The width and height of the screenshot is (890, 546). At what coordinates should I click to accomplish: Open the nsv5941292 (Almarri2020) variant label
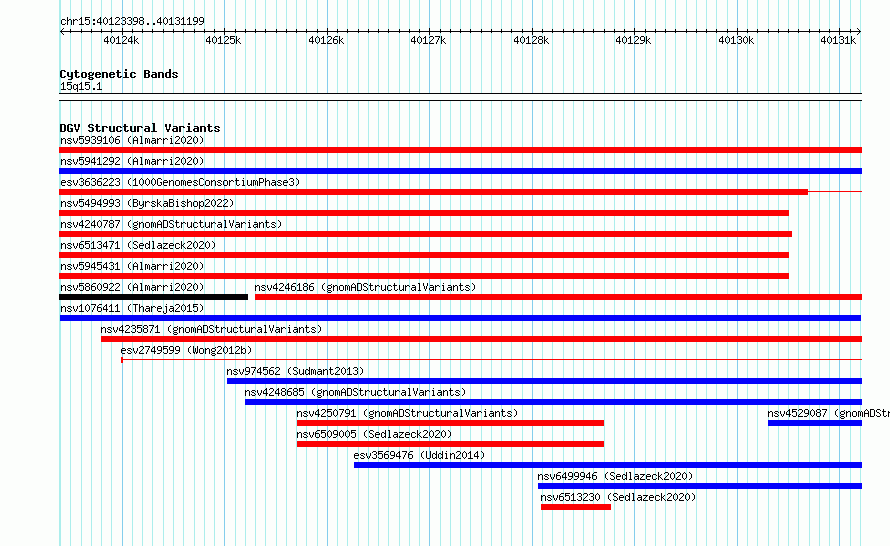click(132, 161)
